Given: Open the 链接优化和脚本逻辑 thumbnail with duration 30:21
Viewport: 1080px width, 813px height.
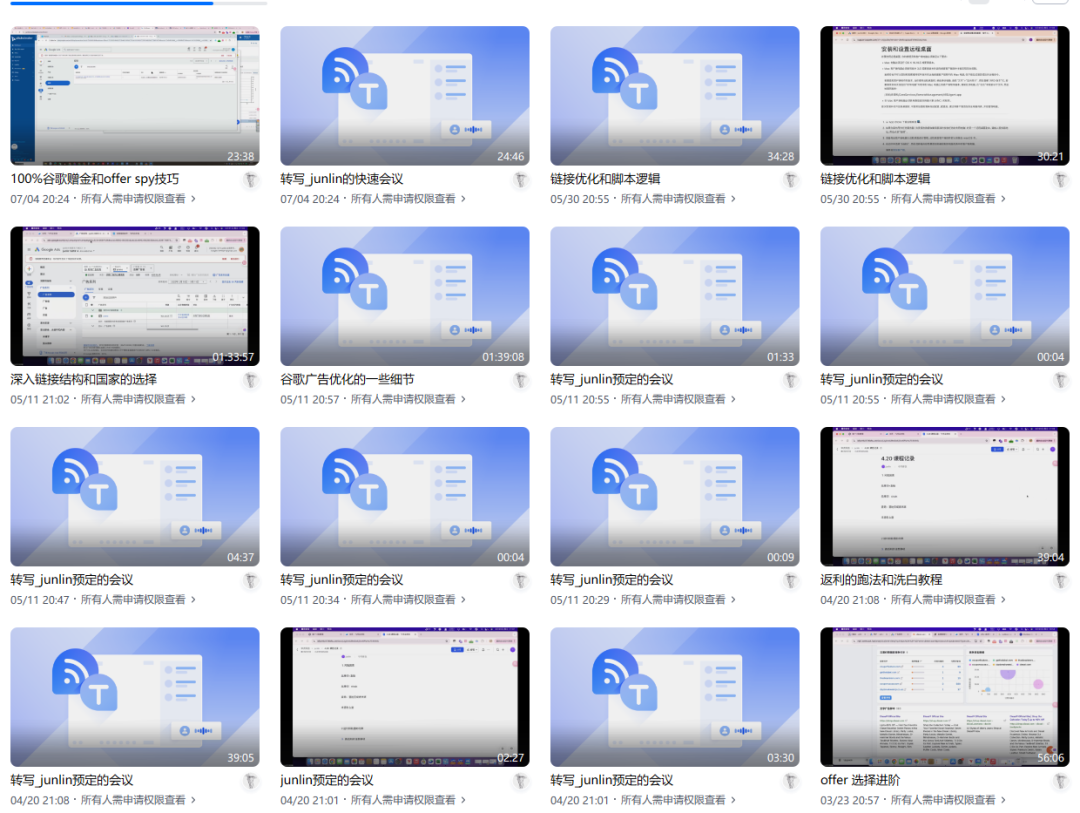Looking at the screenshot, I should pyautogui.click(x=945, y=96).
